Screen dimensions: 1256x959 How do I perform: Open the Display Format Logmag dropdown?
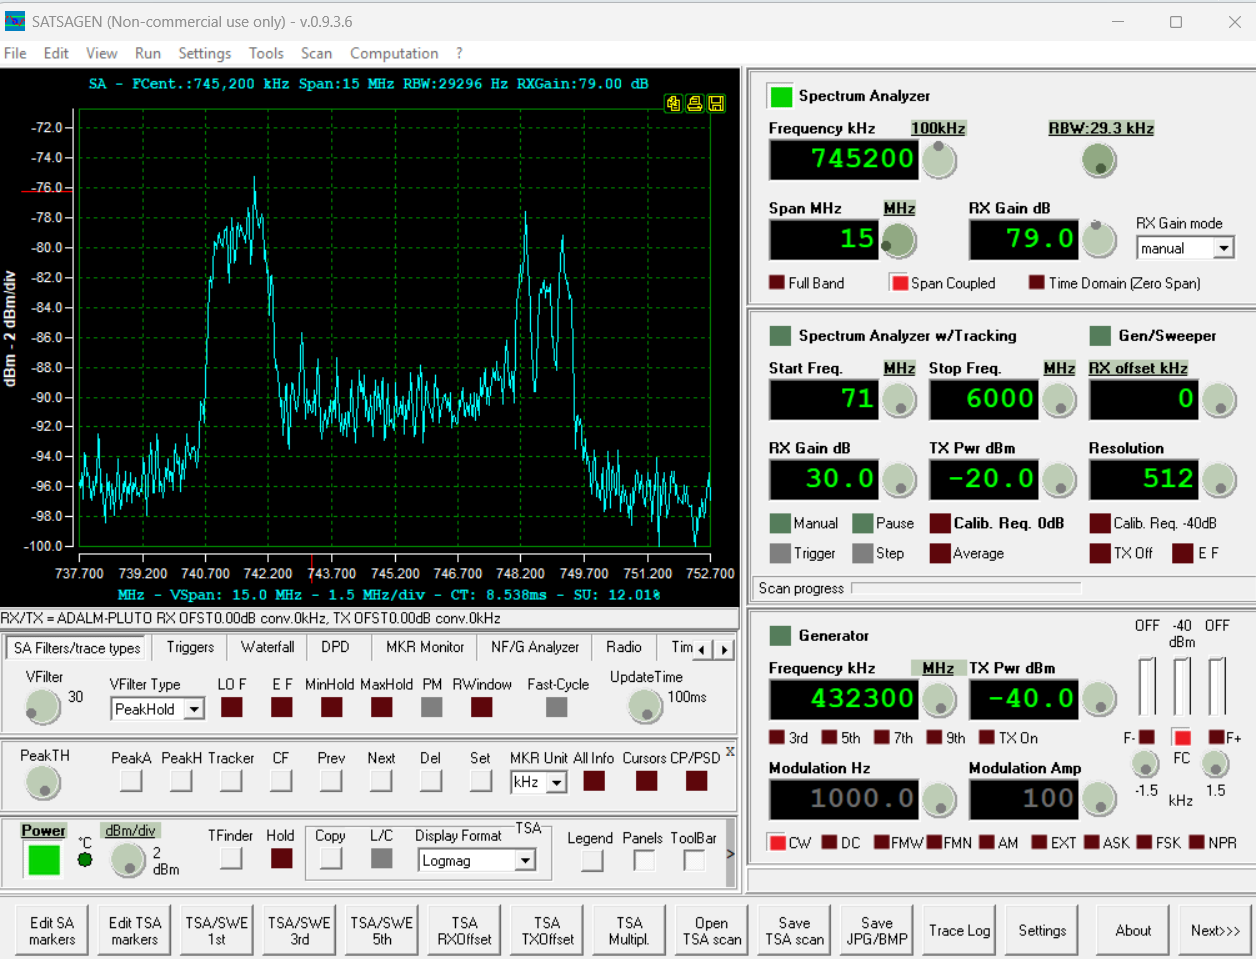(x=525, y=861)
